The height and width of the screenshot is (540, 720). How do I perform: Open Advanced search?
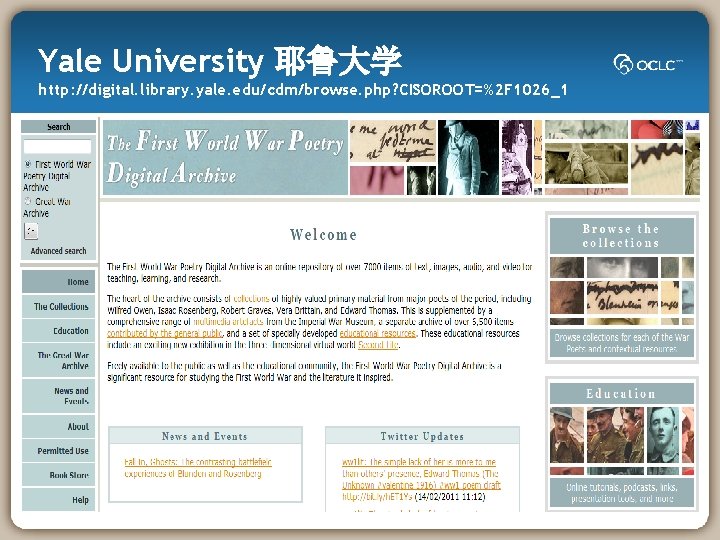(58, 251)
